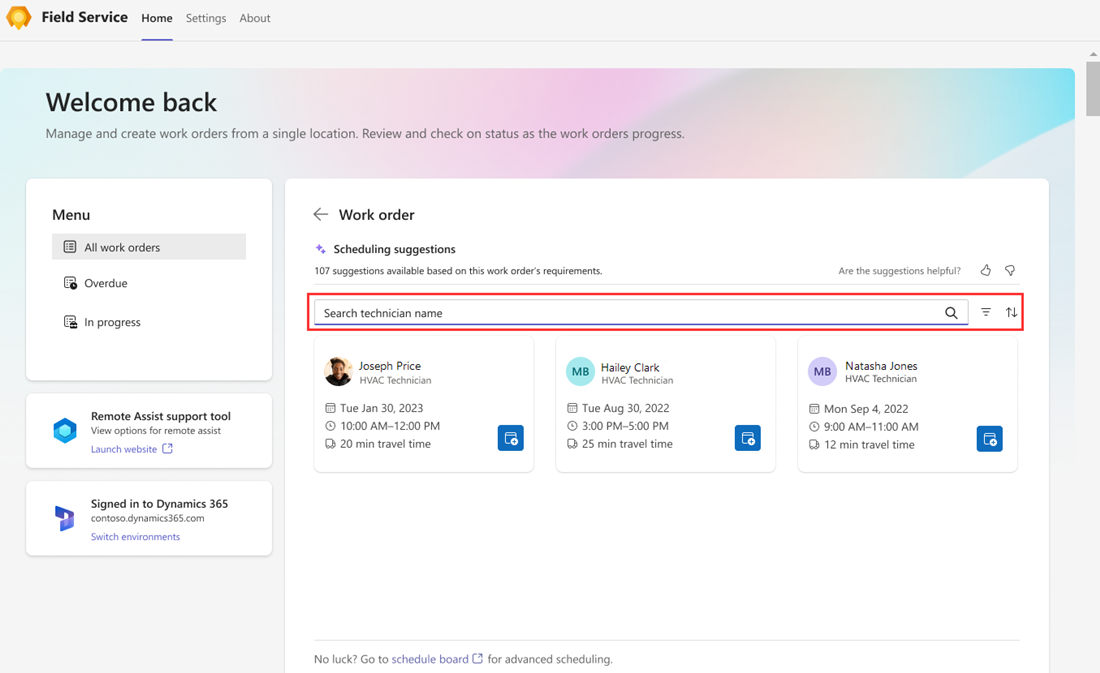This screenshot has width=1100, height=673.
Task: Click the Hailey Clark name
Action: (630, 367)
